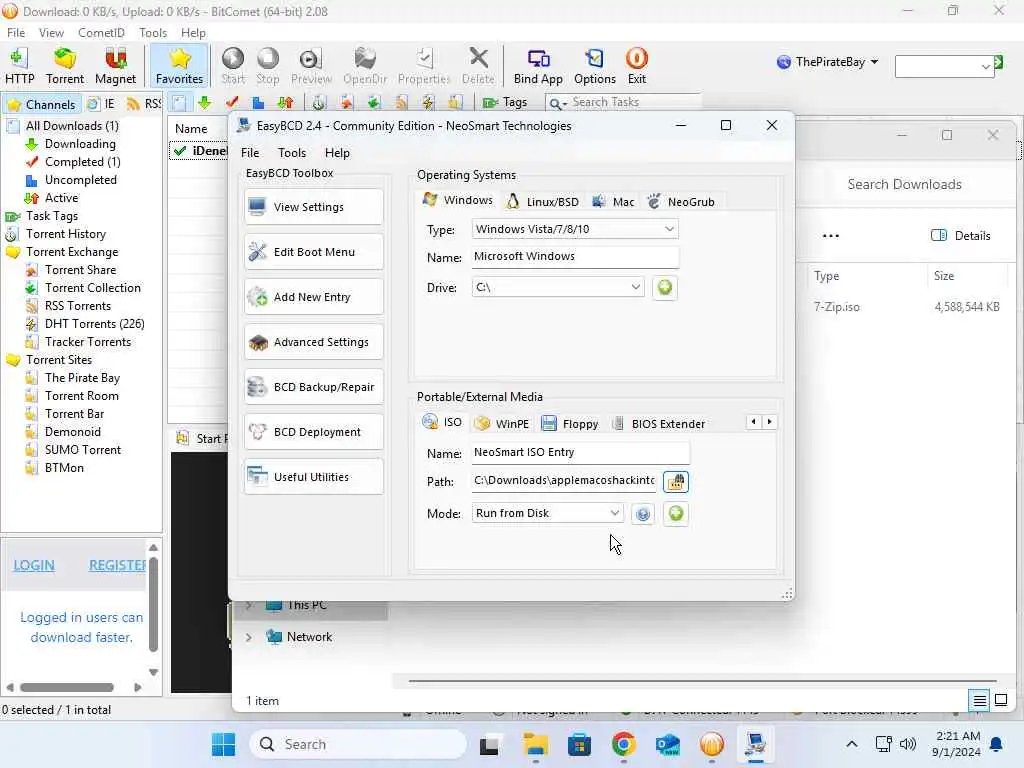Select DHT Torrents (226) tree item
The image size is (1024, 768).
[x=94, y=324]
